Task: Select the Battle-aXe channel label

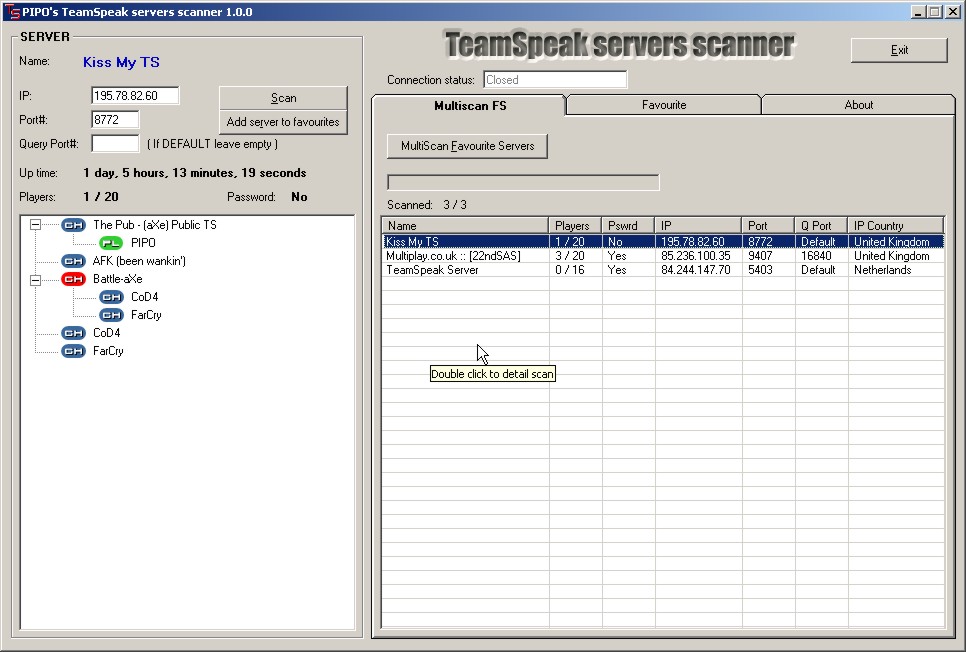Action: coord(118,279)
